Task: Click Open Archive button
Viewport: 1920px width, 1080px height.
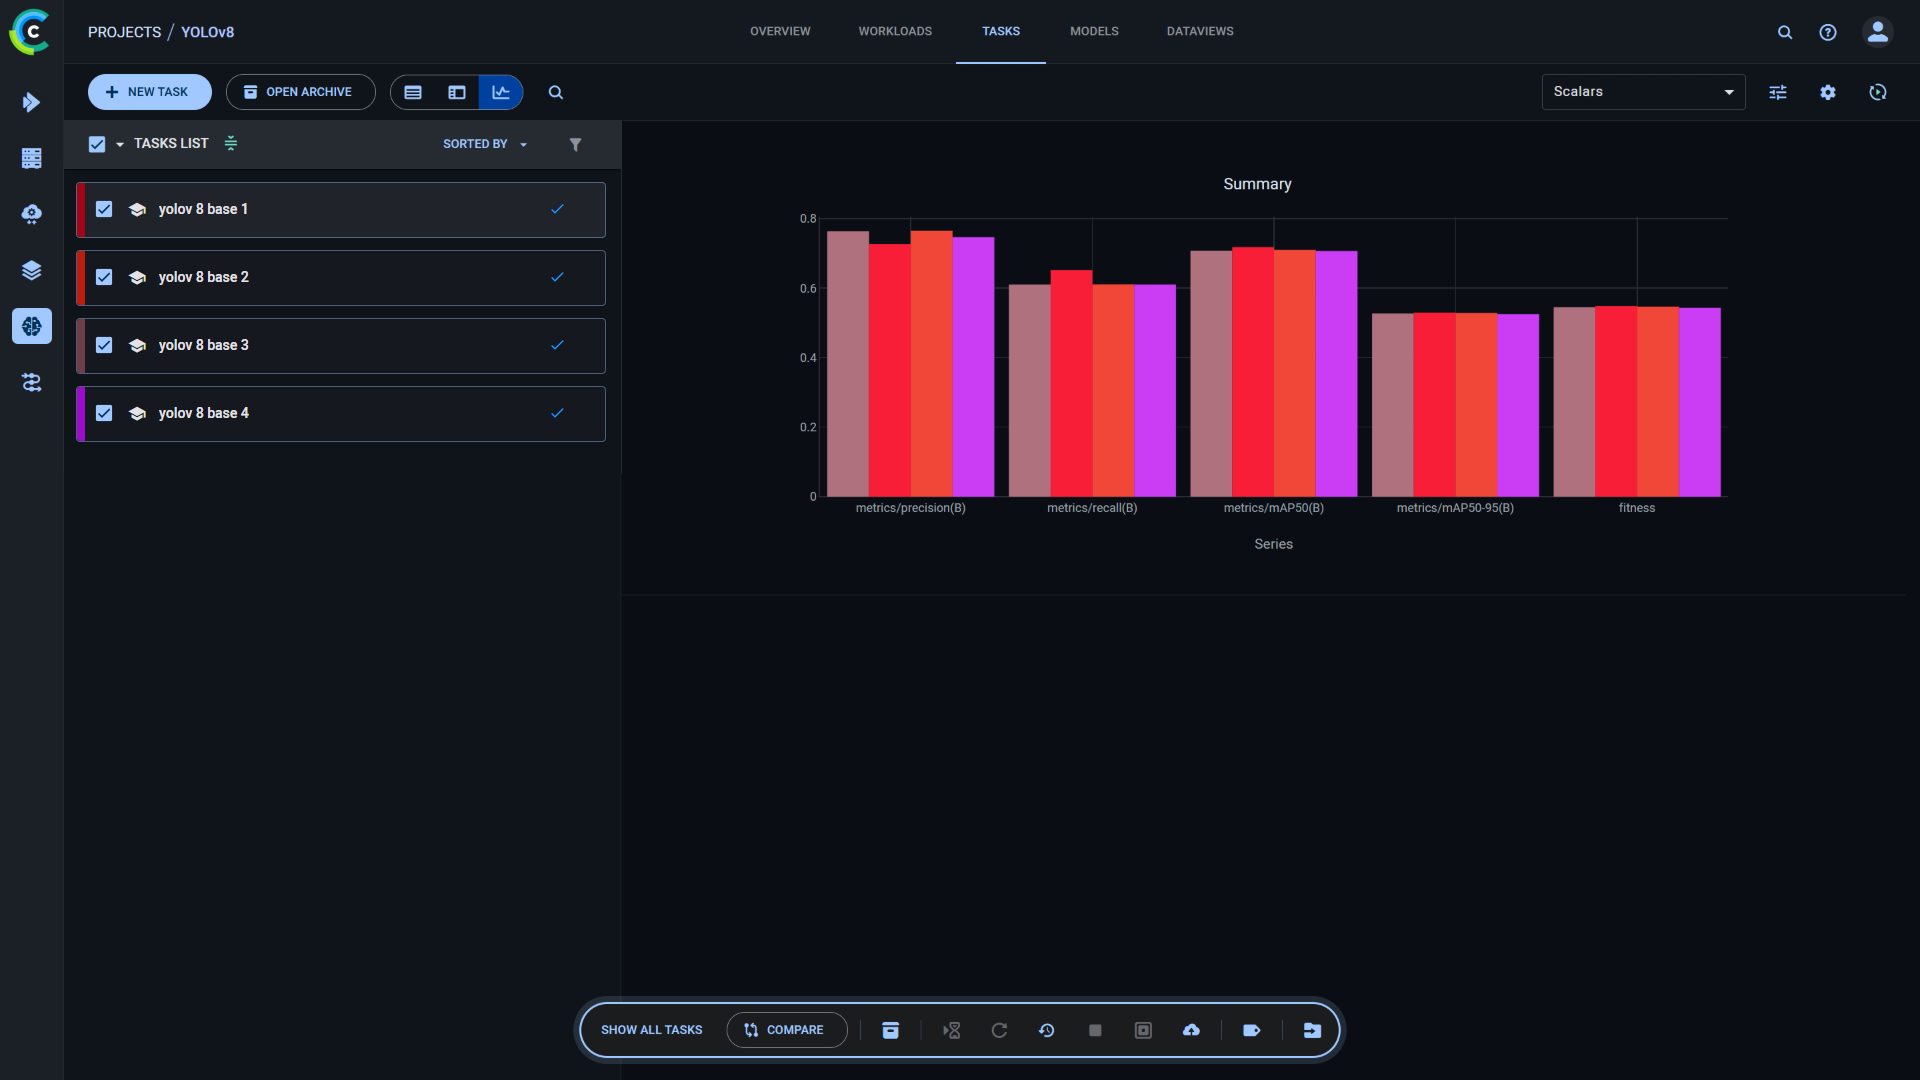Action: (300, 92)
